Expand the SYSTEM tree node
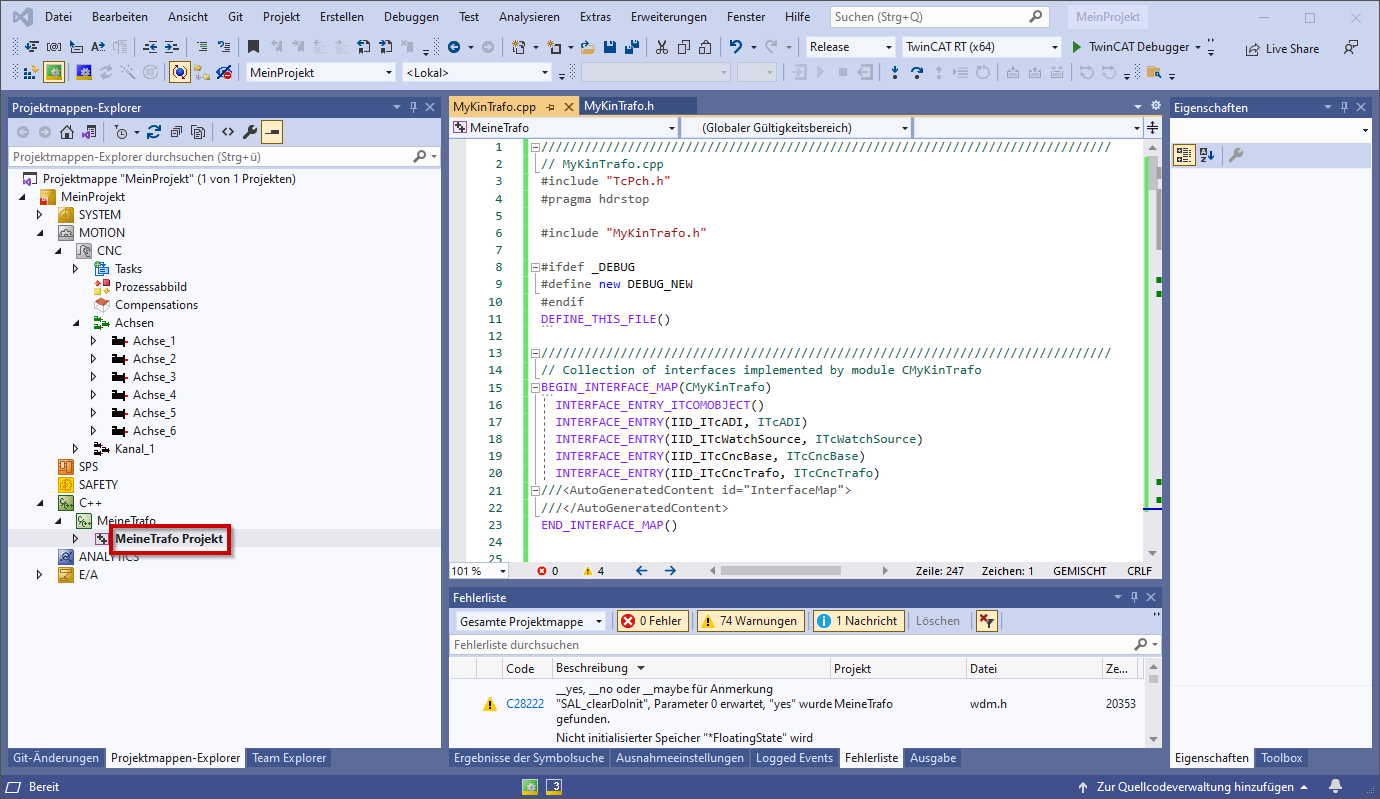1380x799 pixels. click(x=40, y=215)
